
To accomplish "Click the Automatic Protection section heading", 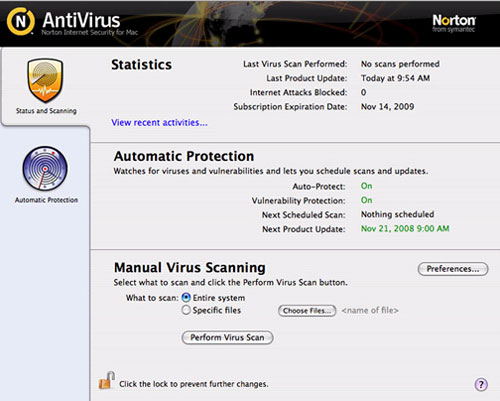I will pos(184,156).
